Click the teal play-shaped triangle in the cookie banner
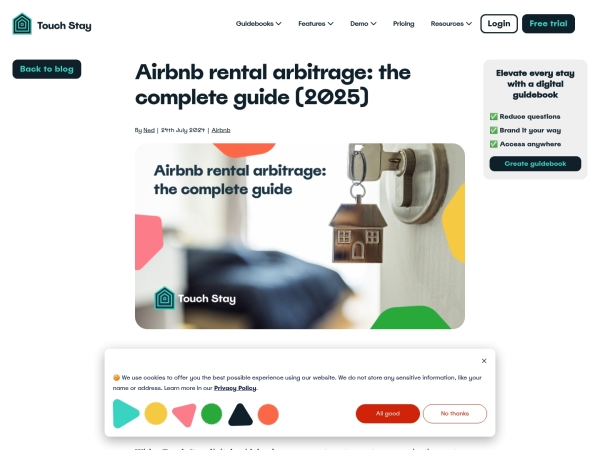 click(x=126, y=414)
